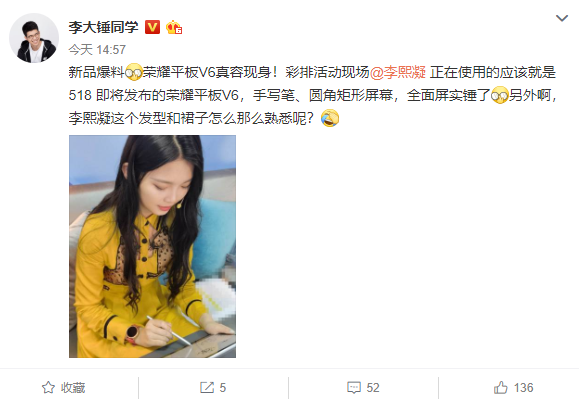Open the @李熙凝 mention link
579x404 pixels.
point(398,72)
